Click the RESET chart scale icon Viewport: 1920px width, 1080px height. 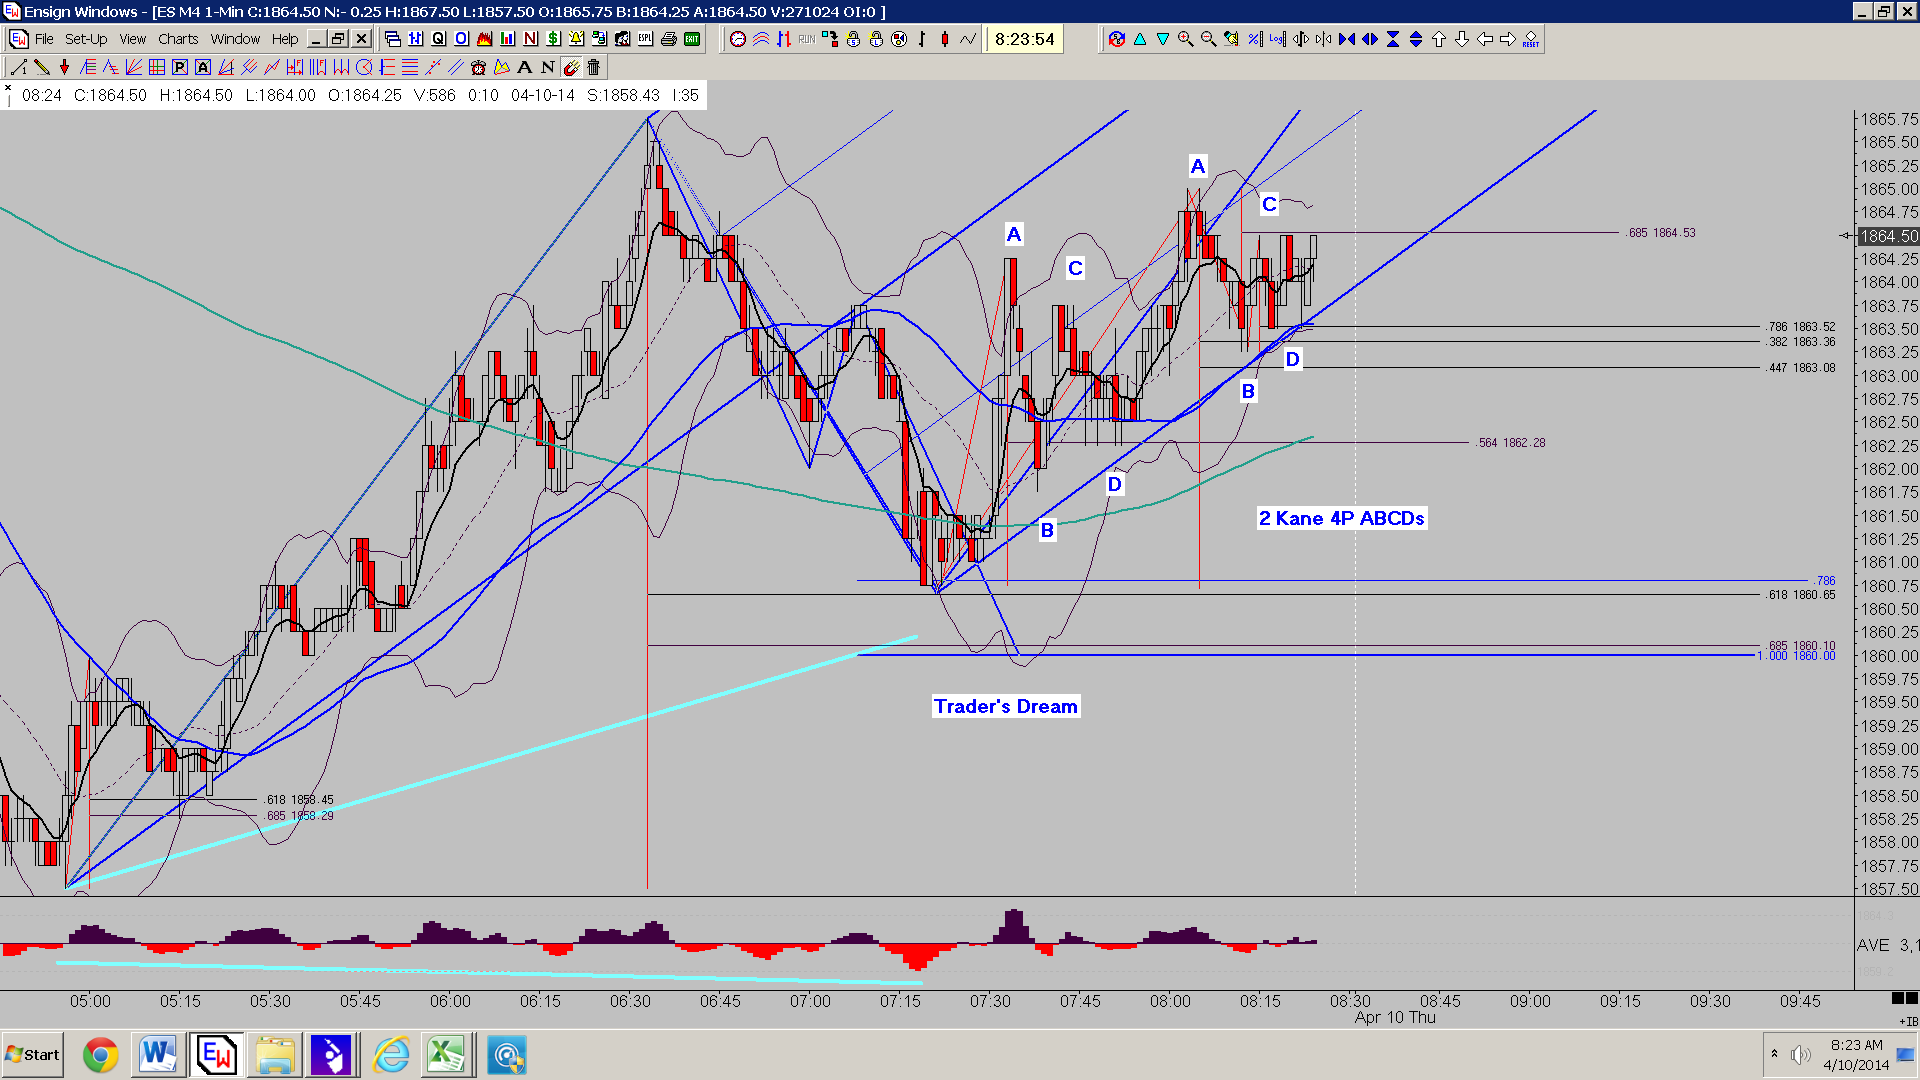click(x=1530, y=39)
